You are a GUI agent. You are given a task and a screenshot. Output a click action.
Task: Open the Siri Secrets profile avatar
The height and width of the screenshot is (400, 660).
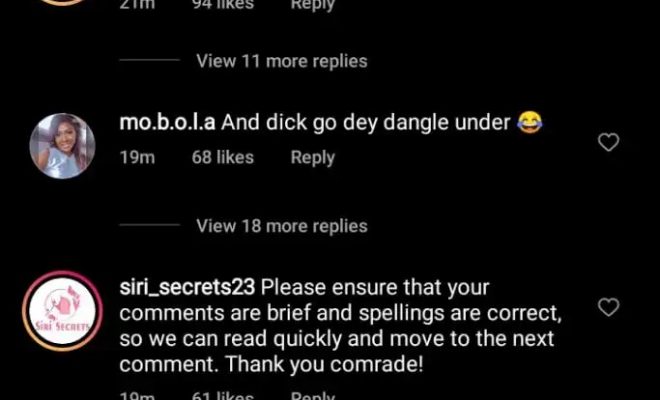[62, 311]
